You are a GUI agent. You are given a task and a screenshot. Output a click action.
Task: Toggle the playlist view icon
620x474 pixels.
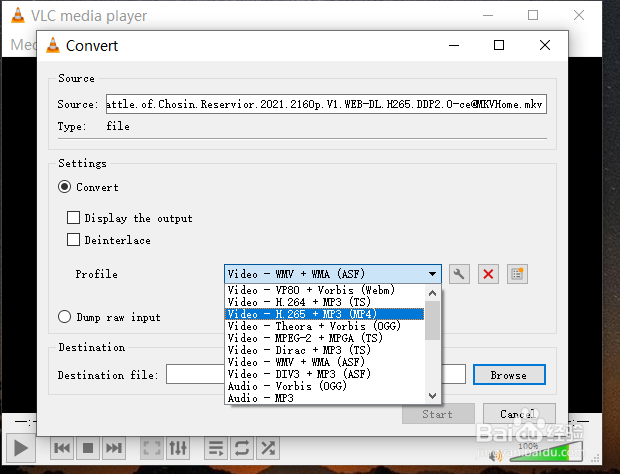pos(216,448)
